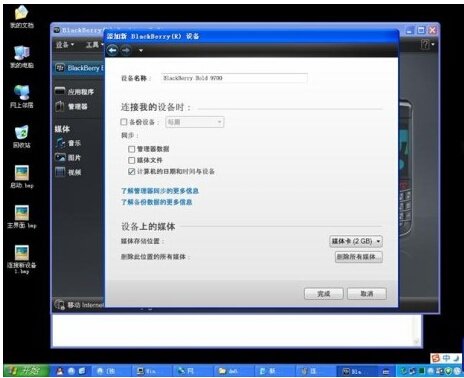Click the 开始 Start button
The width and height of the screenshot is (464, 378).
pyautogui.click(x=27, y=371)
